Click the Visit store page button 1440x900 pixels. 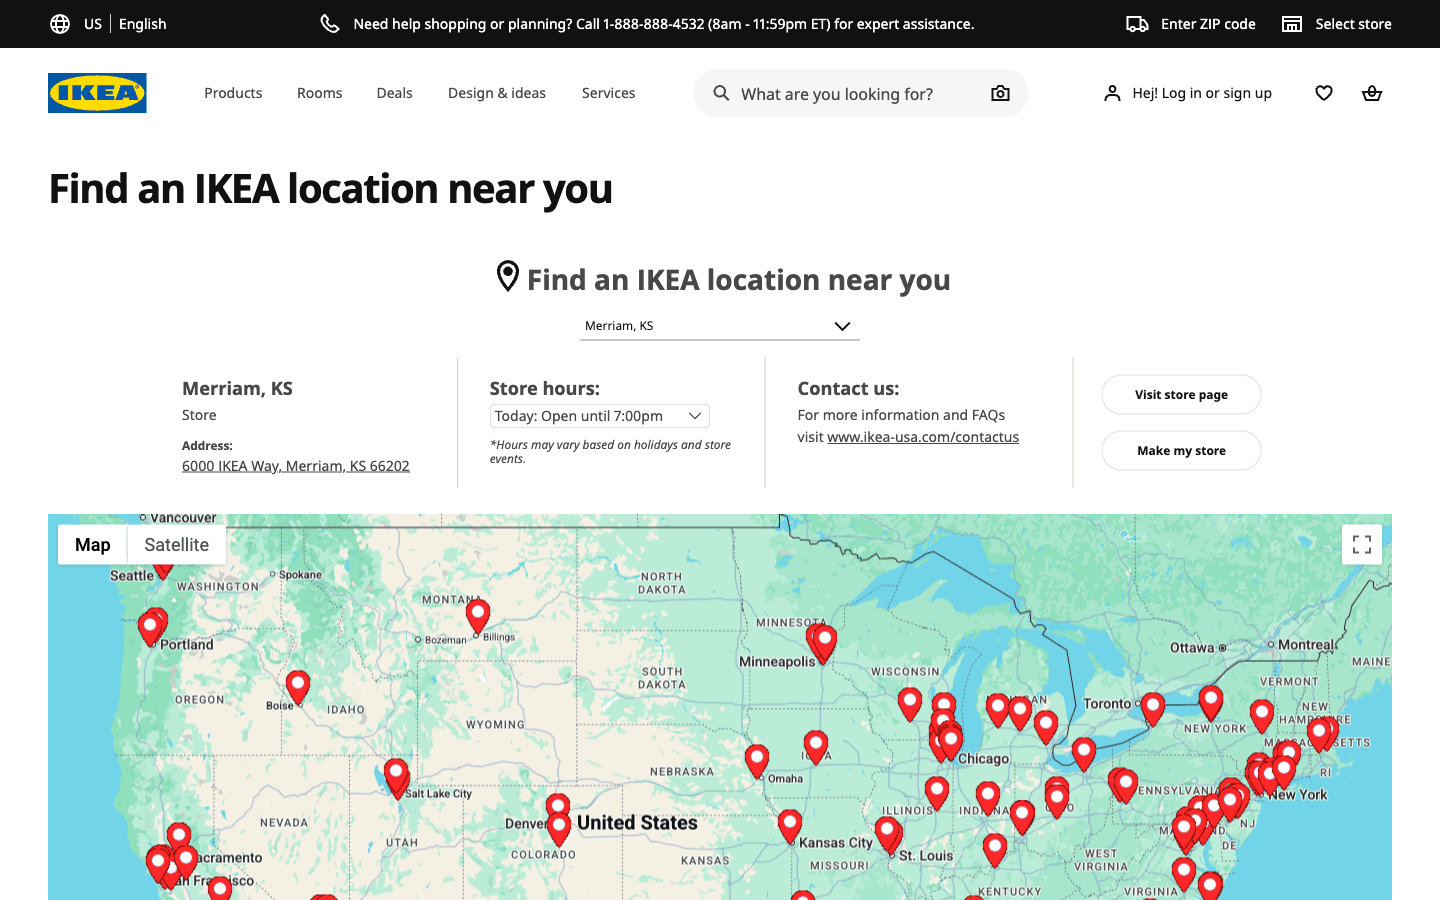[1181, 394]
